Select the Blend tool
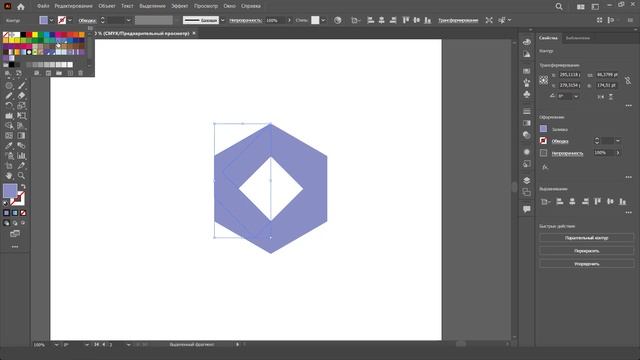The image size is (640, 360). 22,146
